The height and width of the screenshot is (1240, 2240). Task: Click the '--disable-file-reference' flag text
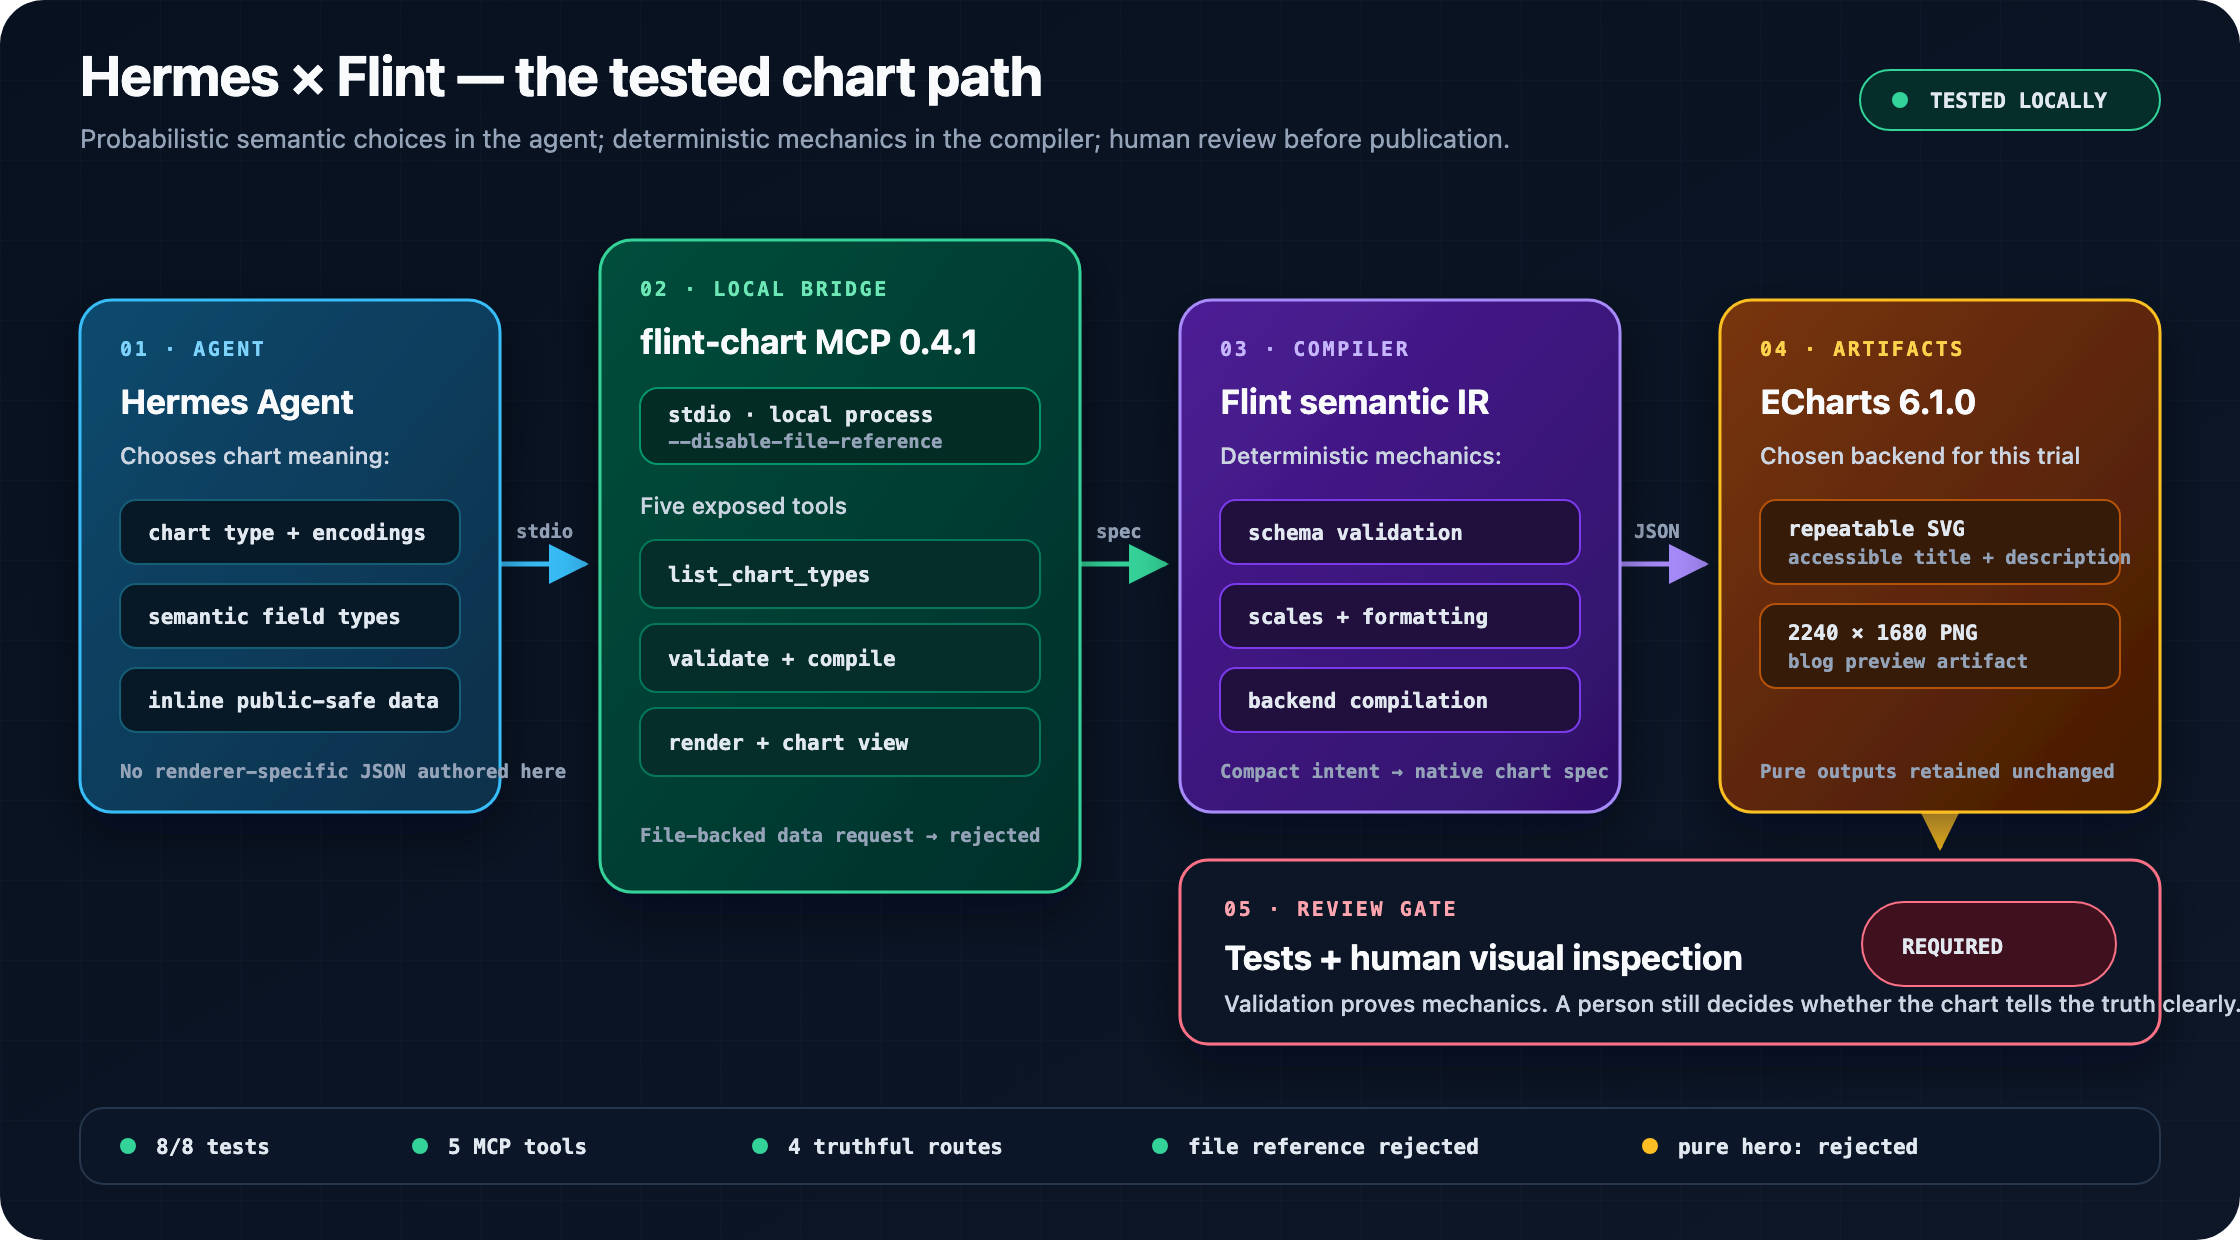805,441
